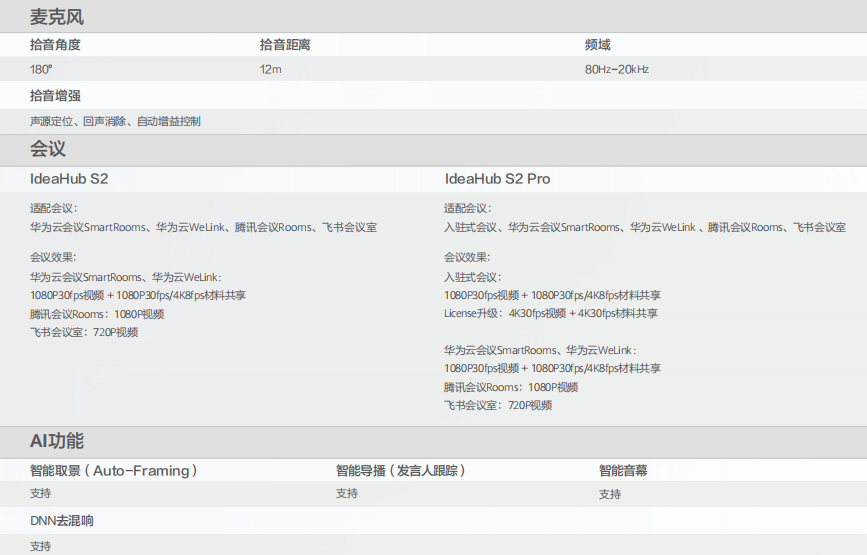This screenshot has width=867, height=555.
Task: Click 会议效果 label under IdeaHub S2 Pro
Action: click(467, 257)
